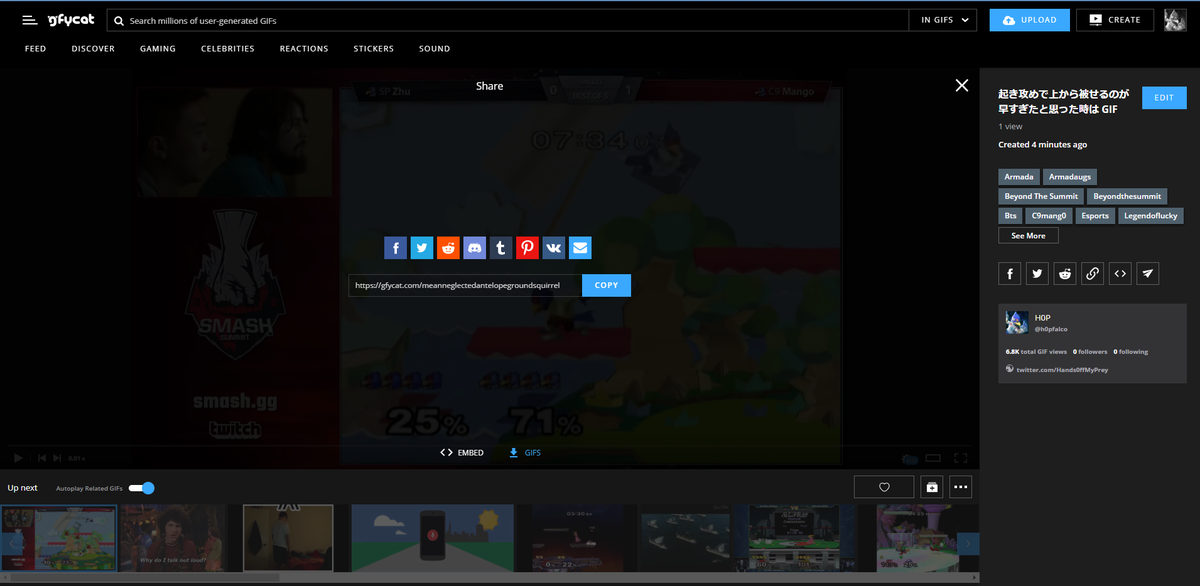Share by email from the Share dialog

pyautogui.click(x=581, y=248)
